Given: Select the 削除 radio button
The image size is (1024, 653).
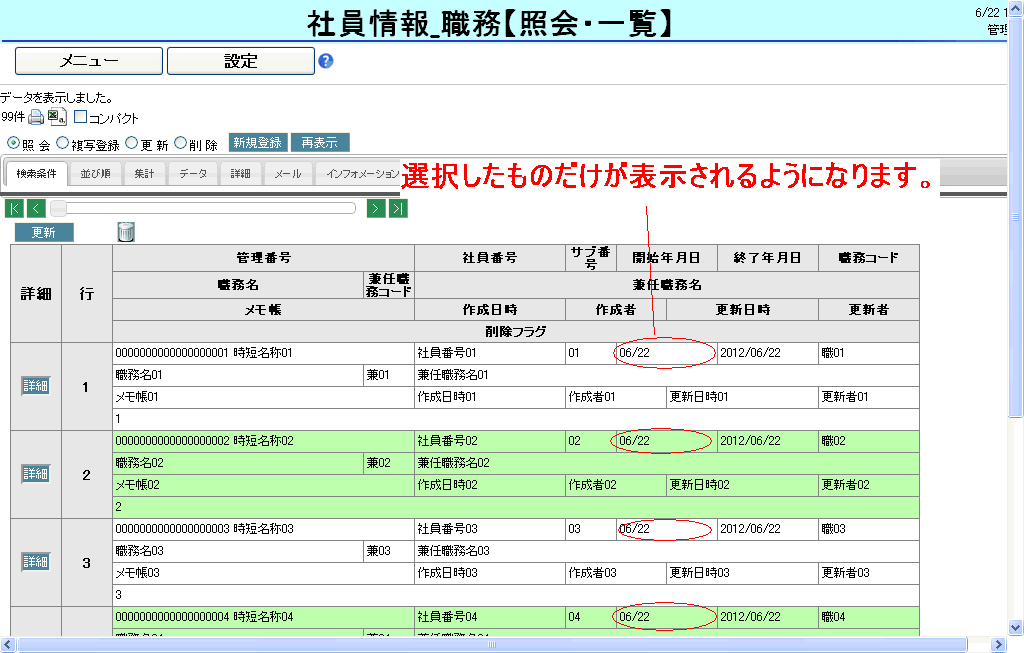Looking at the screenshot, I should pyautogui.click(x=181, y=143).
